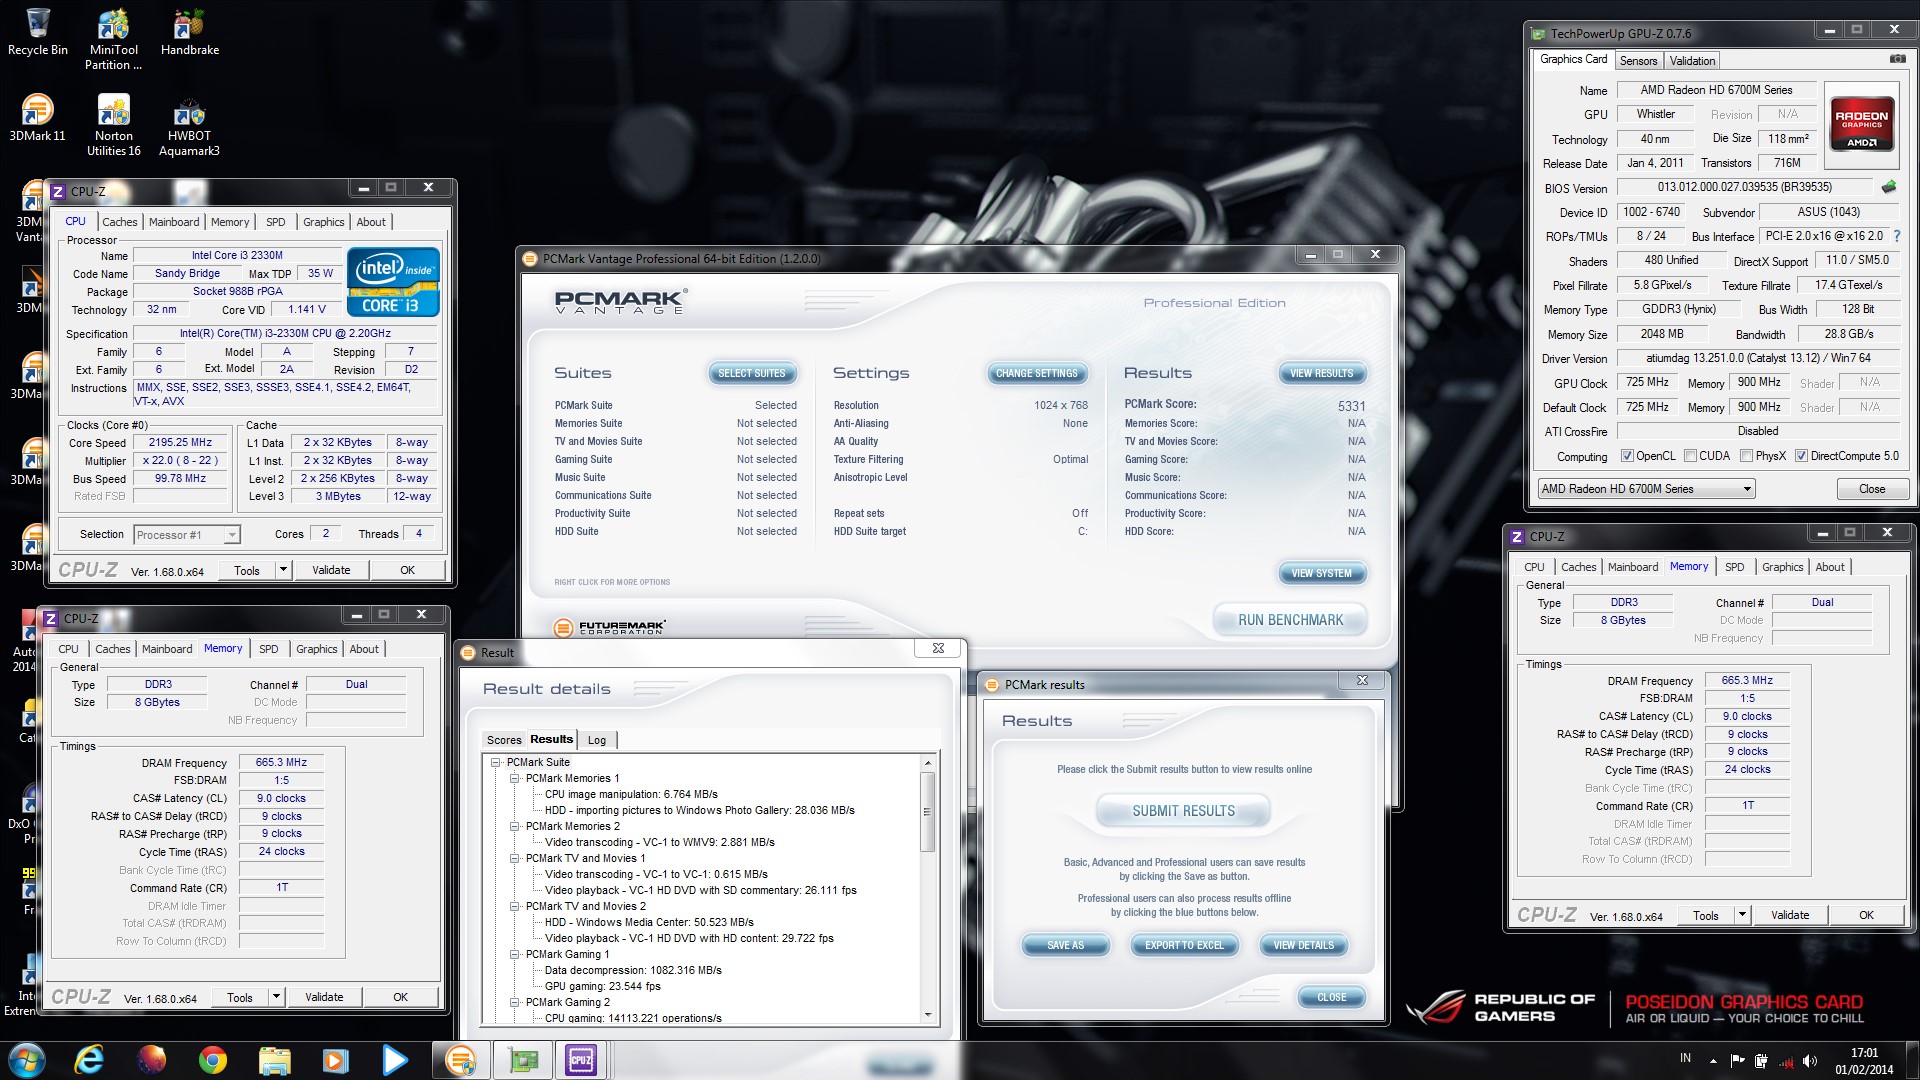
Task: Collapse the PCMark TV and Movies 1 node
Action: 514,858
